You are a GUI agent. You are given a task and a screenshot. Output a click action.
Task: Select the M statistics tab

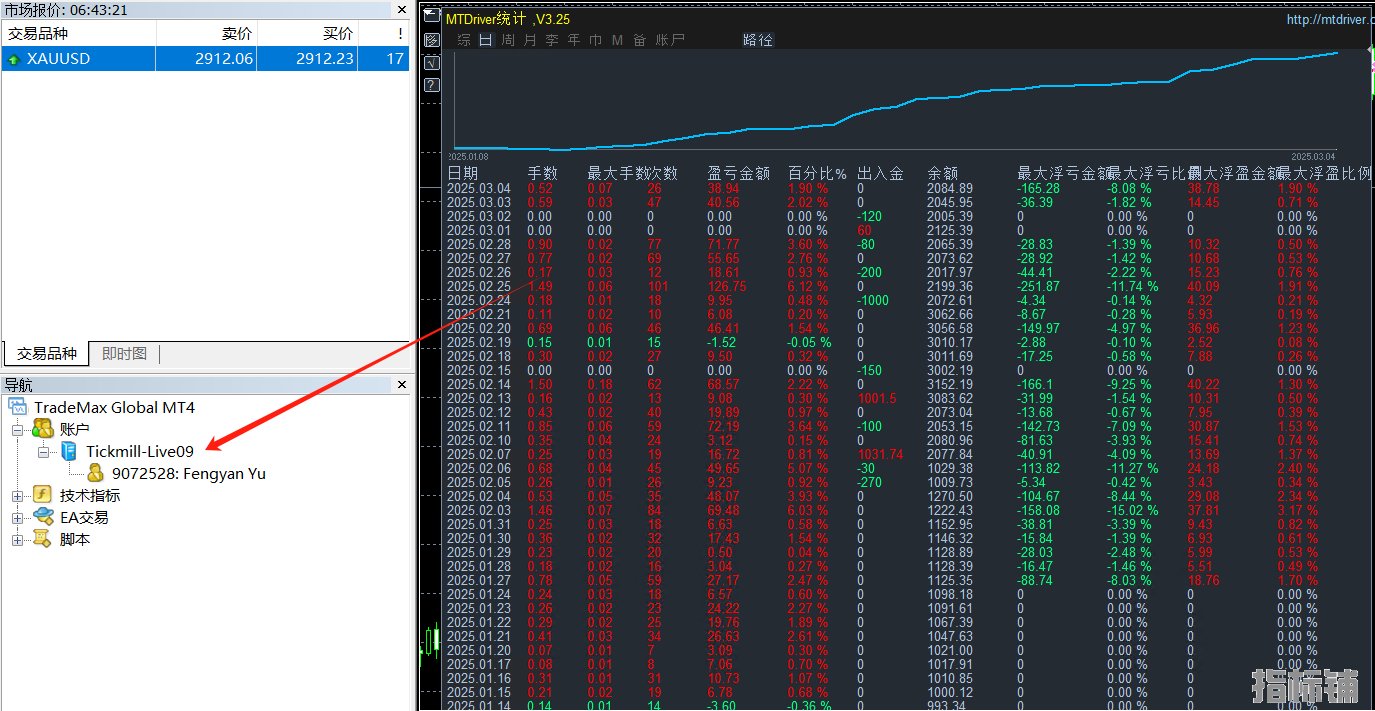pos(618,40)
